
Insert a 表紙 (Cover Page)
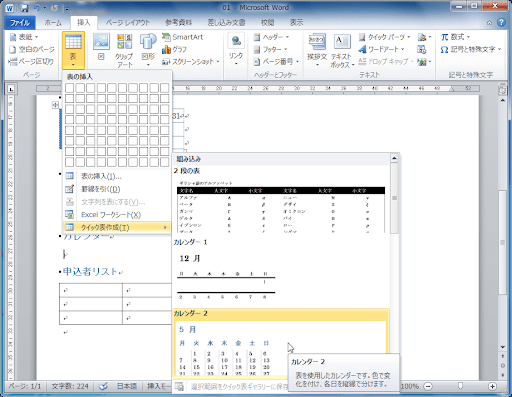pos(24,37)
